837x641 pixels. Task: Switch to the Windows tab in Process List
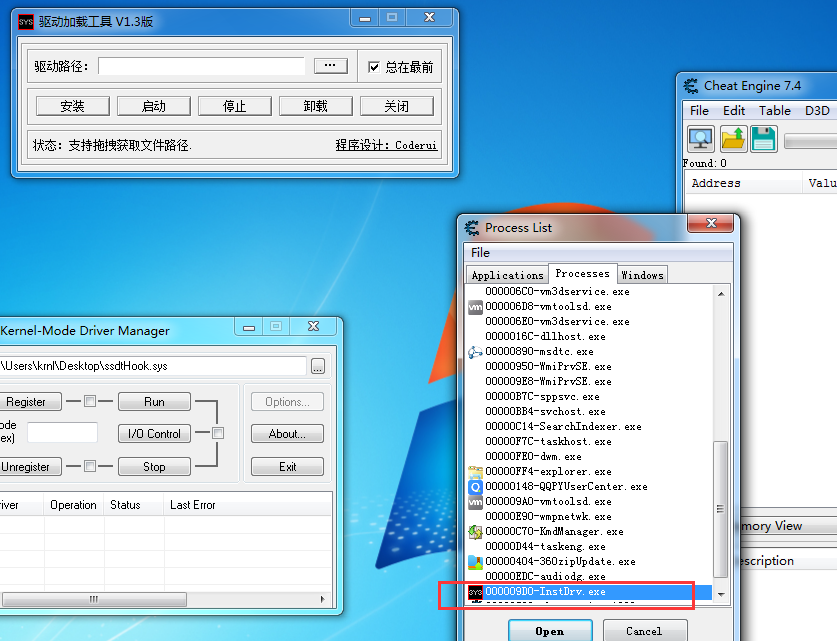(x=641, y=275)
